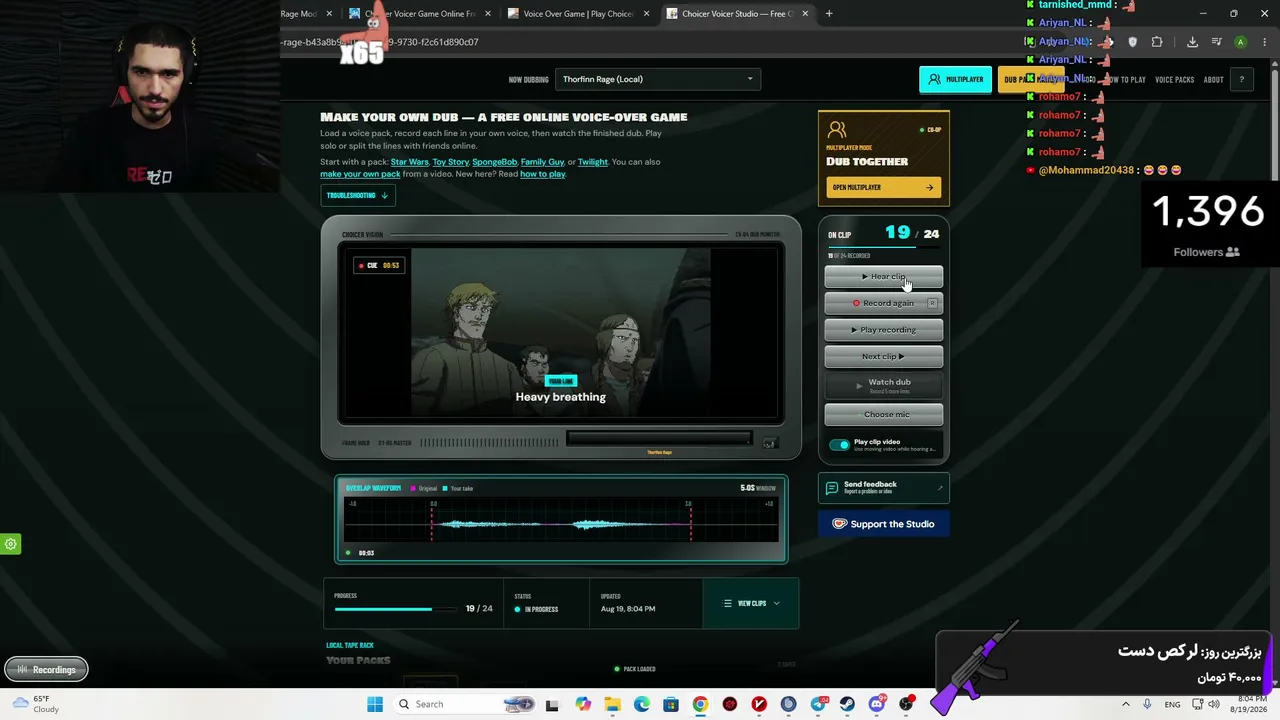Open the Windows Start menu
Screen dimensions: 1280x720
pos(375,704)
